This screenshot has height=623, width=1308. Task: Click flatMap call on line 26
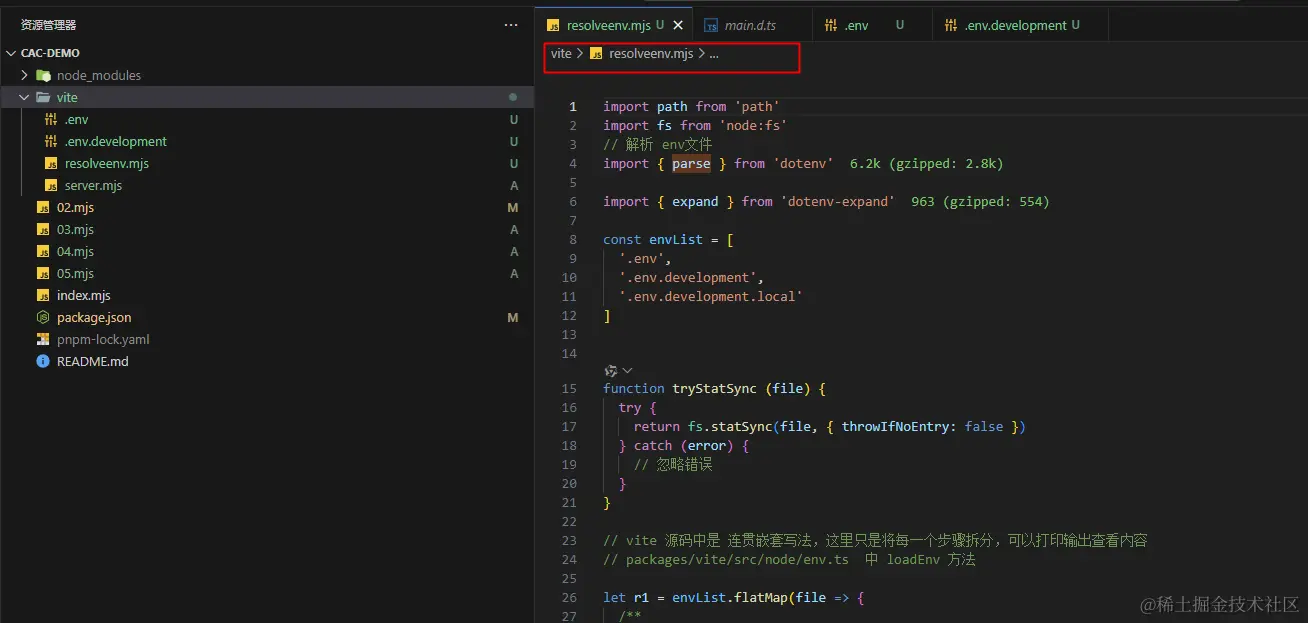tap(761, 597)
